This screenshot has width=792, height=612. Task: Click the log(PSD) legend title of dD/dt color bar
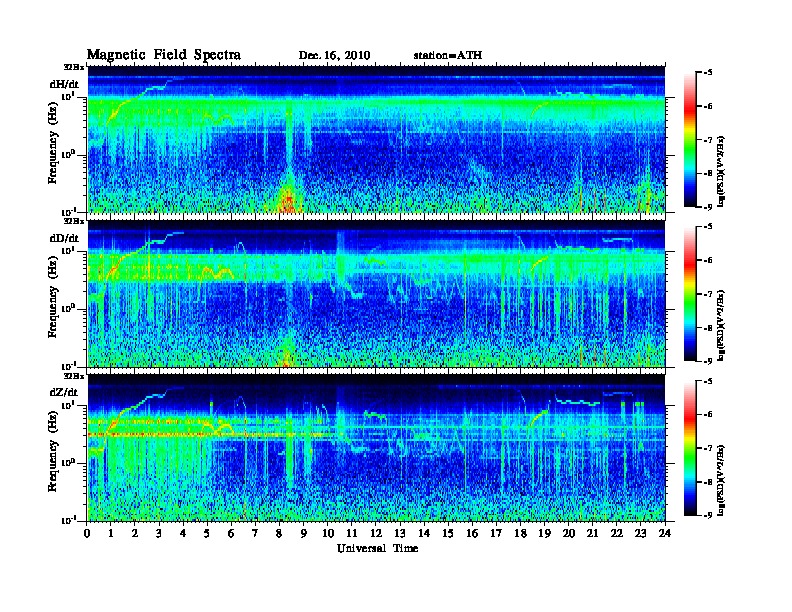(x=722, y=325)
